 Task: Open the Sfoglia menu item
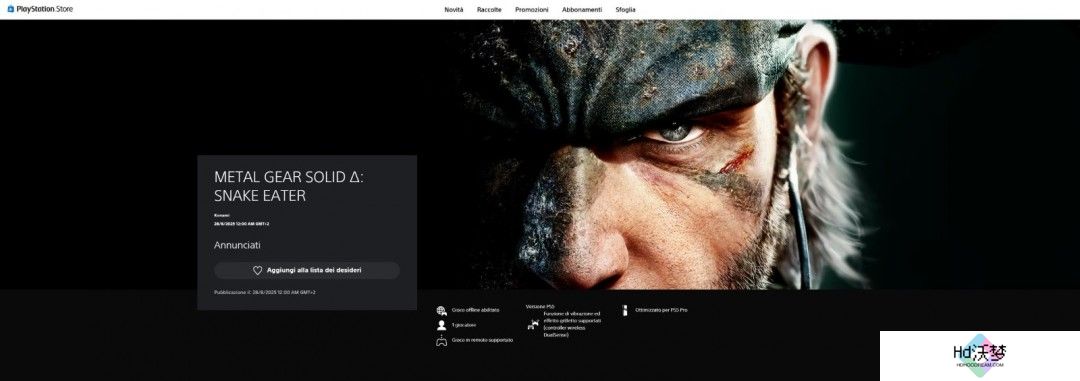pyautogui.click(x=625, y=10)
